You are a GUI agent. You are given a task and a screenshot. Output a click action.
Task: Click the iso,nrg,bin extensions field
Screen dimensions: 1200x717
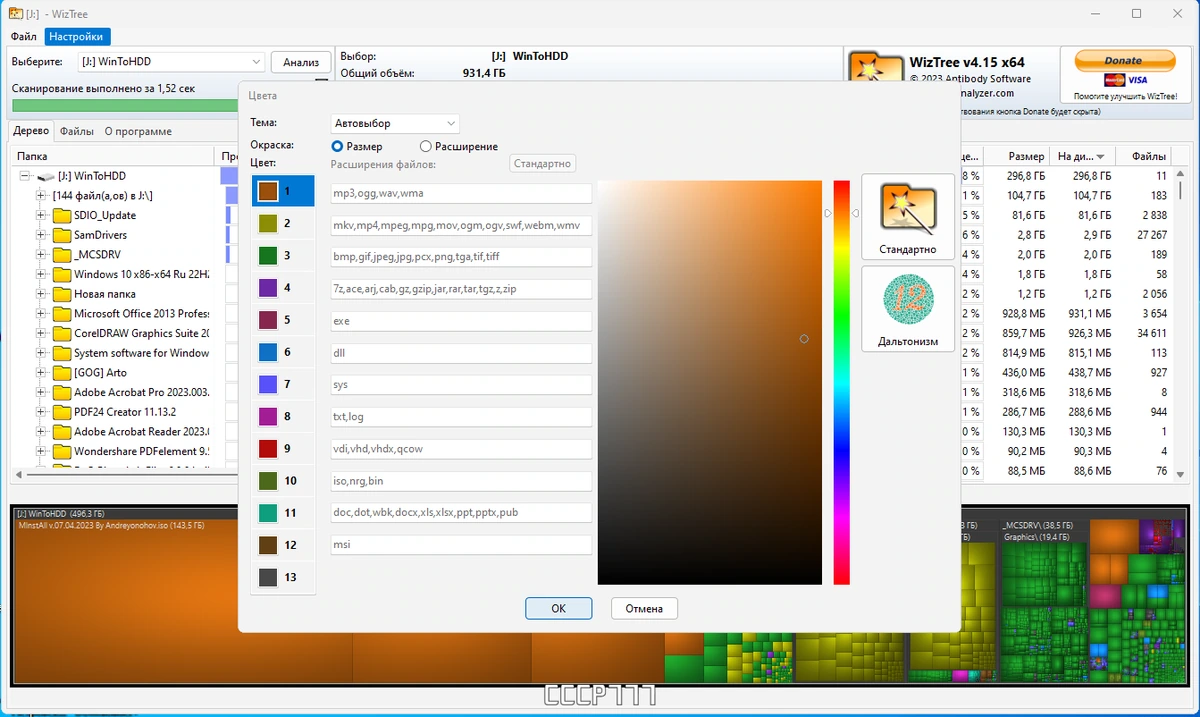462,481
